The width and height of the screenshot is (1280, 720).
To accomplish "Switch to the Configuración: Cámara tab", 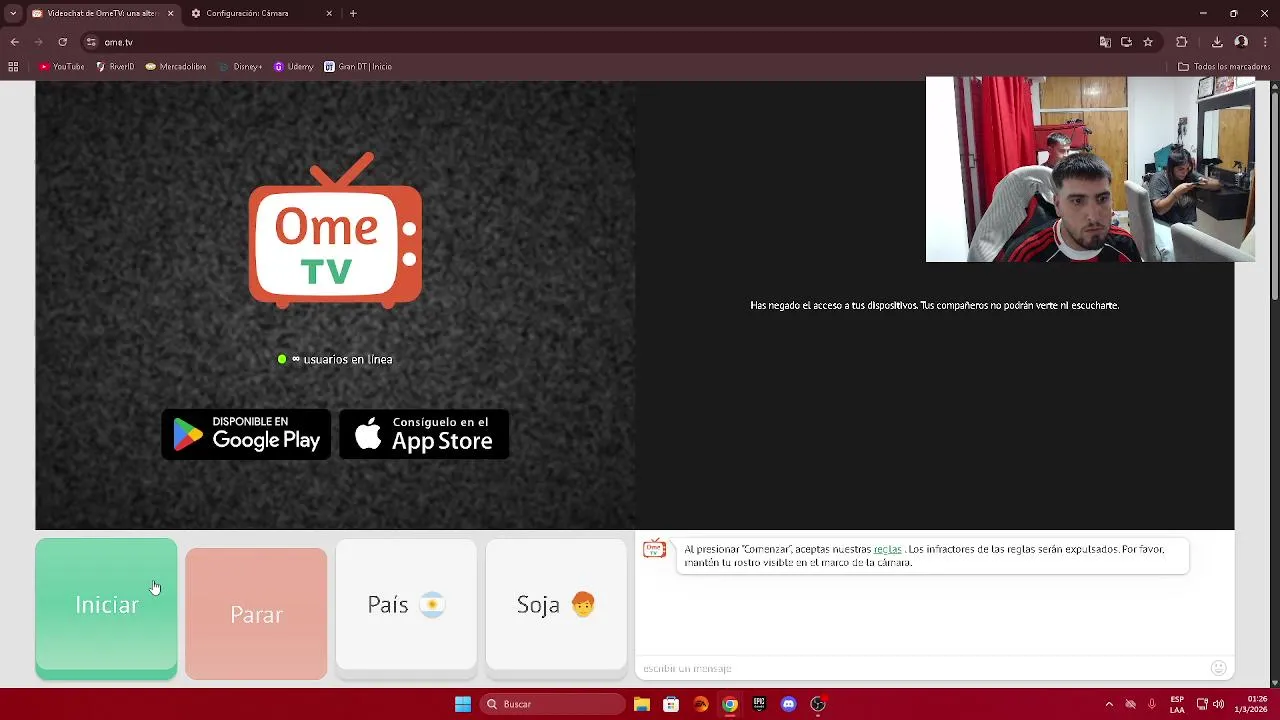I will coord(260,13).
